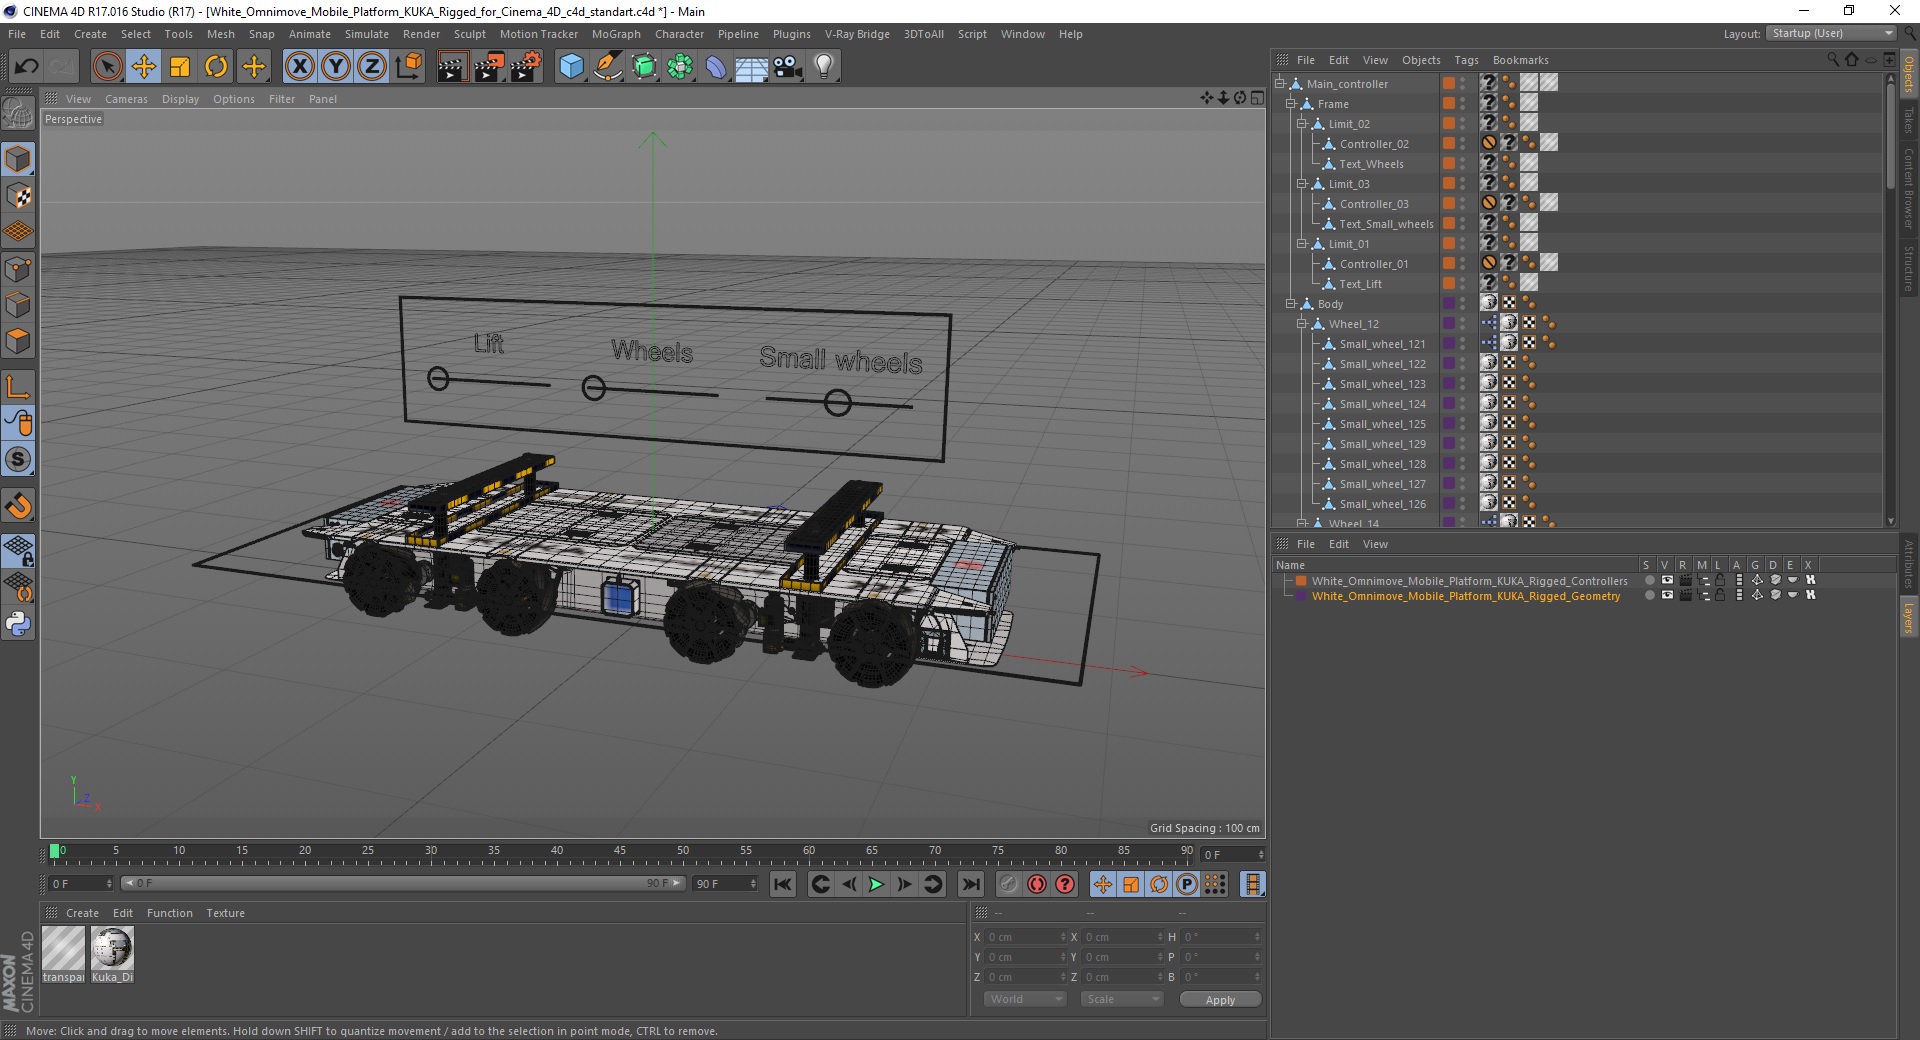
Task: Open material manager Texture menu
Action: [x=225, y=913]
